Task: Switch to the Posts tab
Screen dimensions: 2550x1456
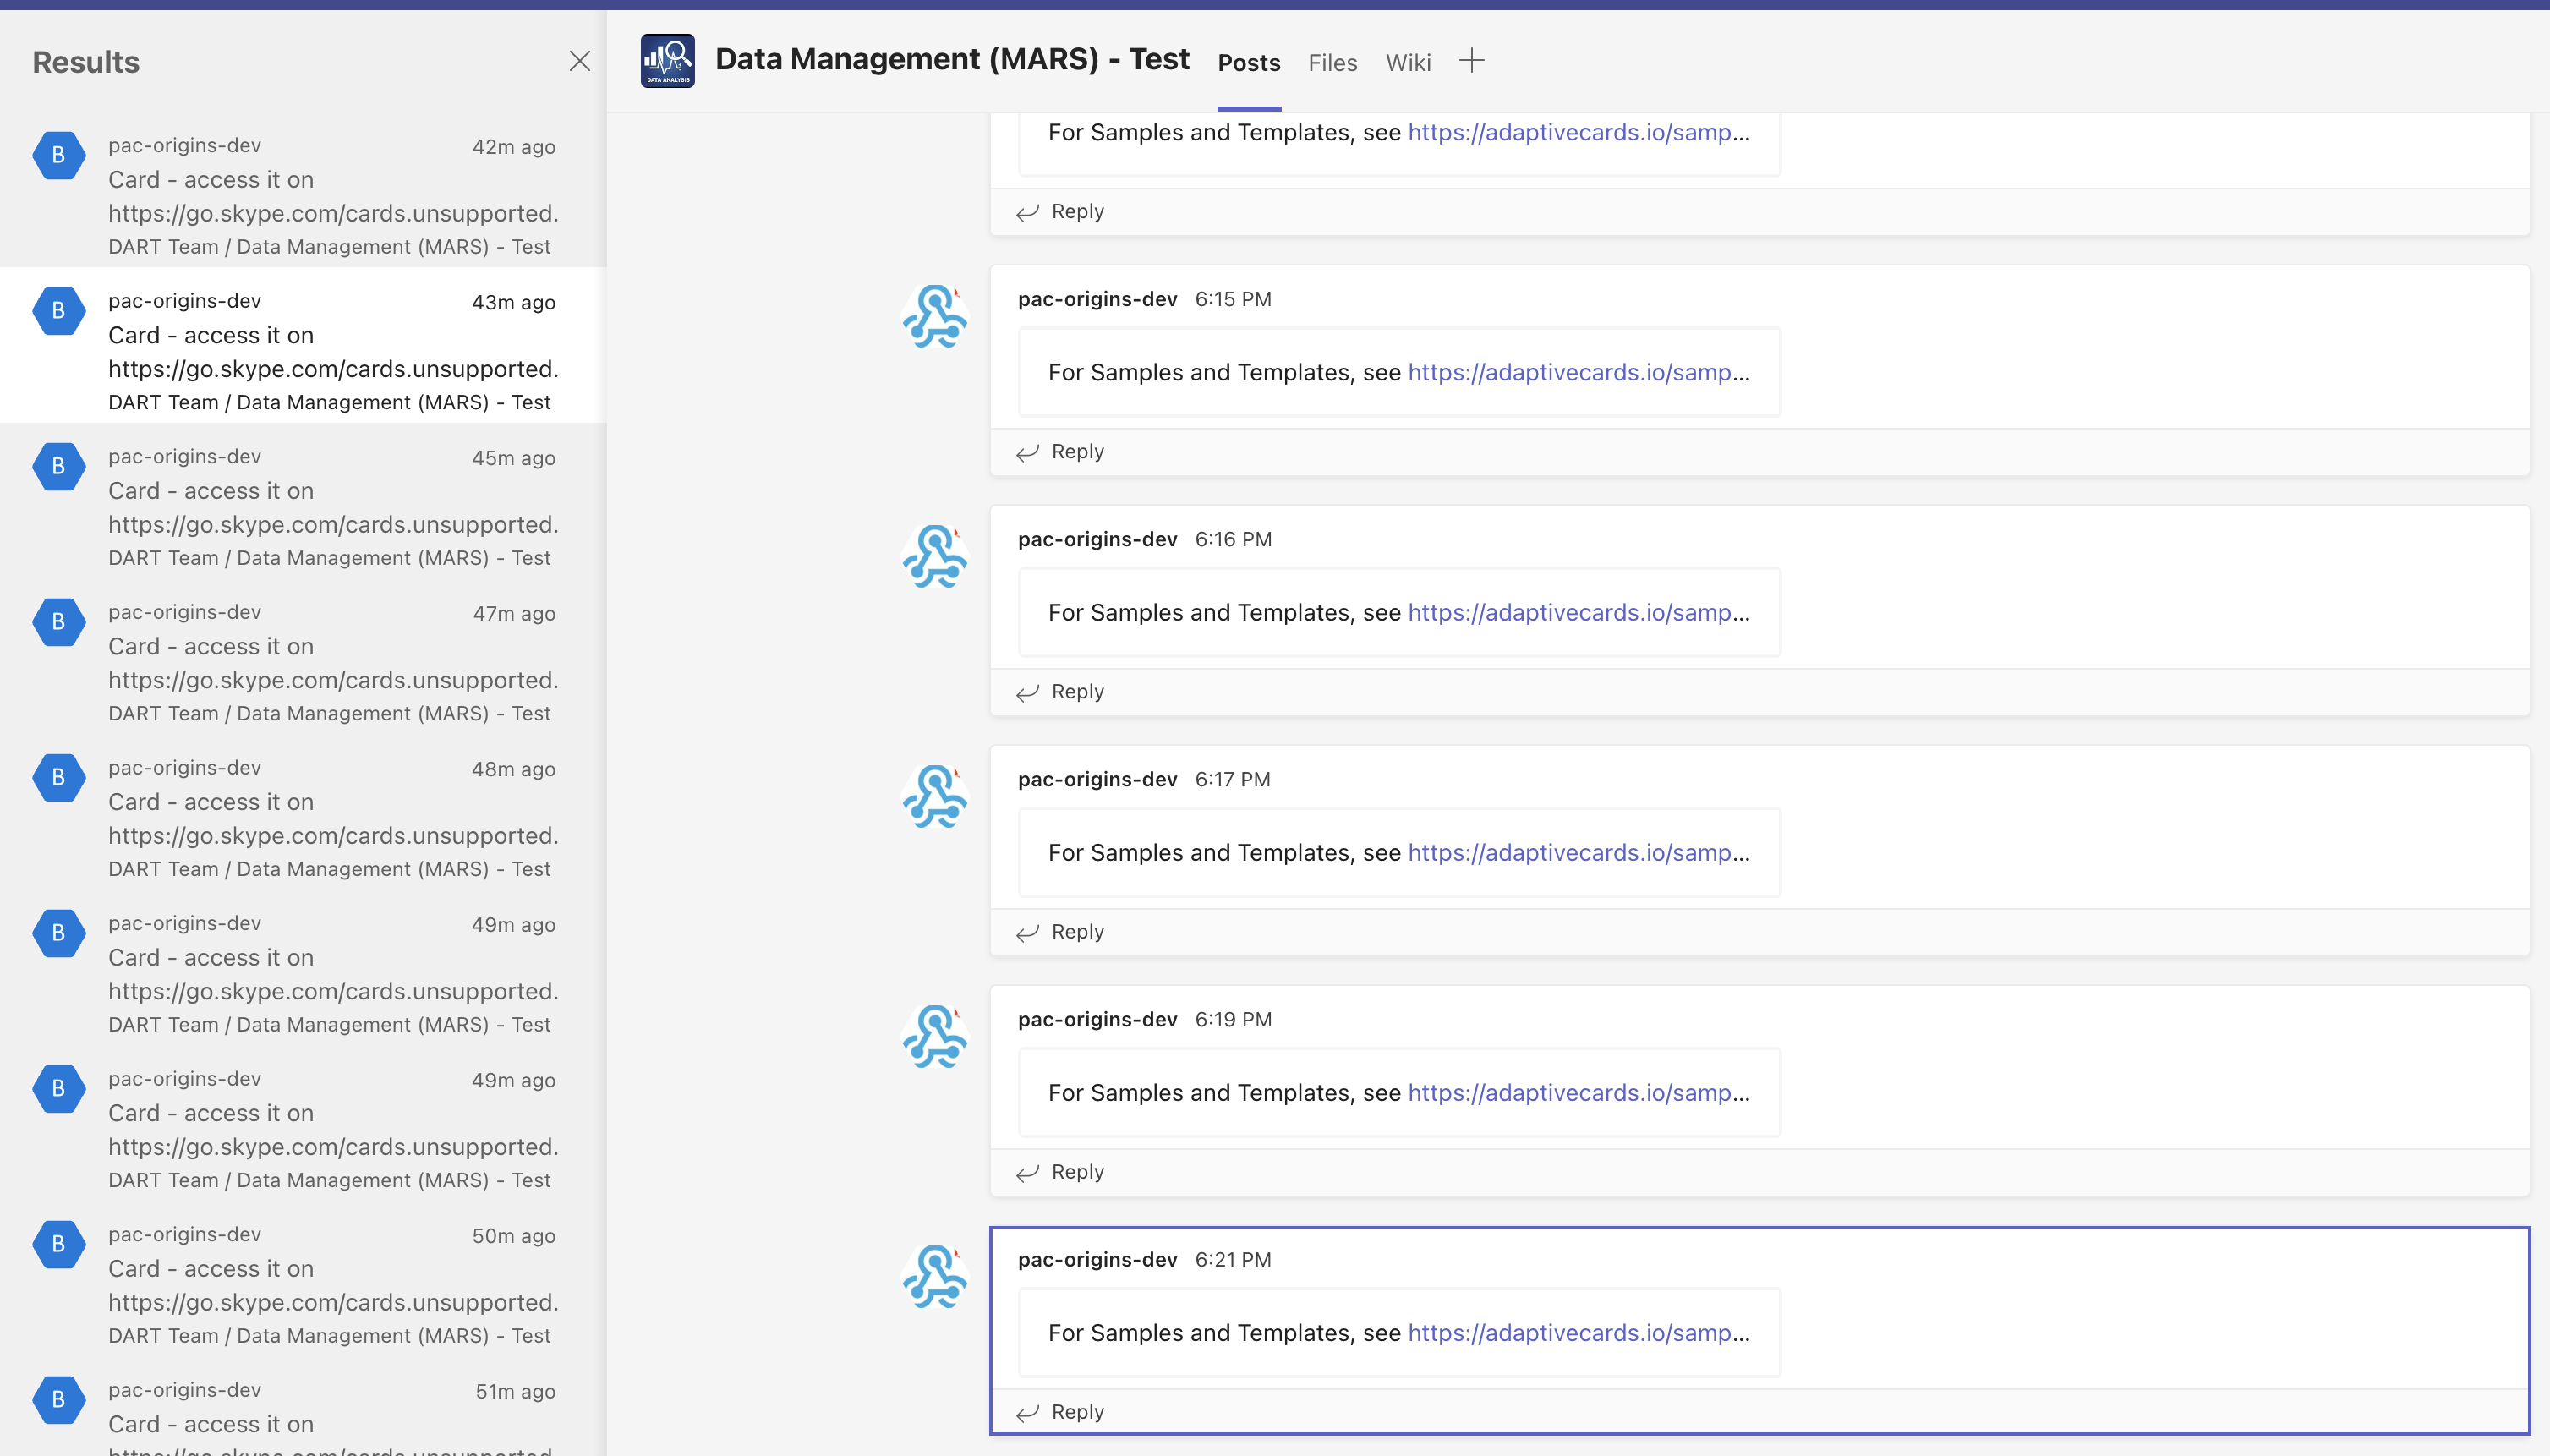Action: click(x=1249, y=62)
